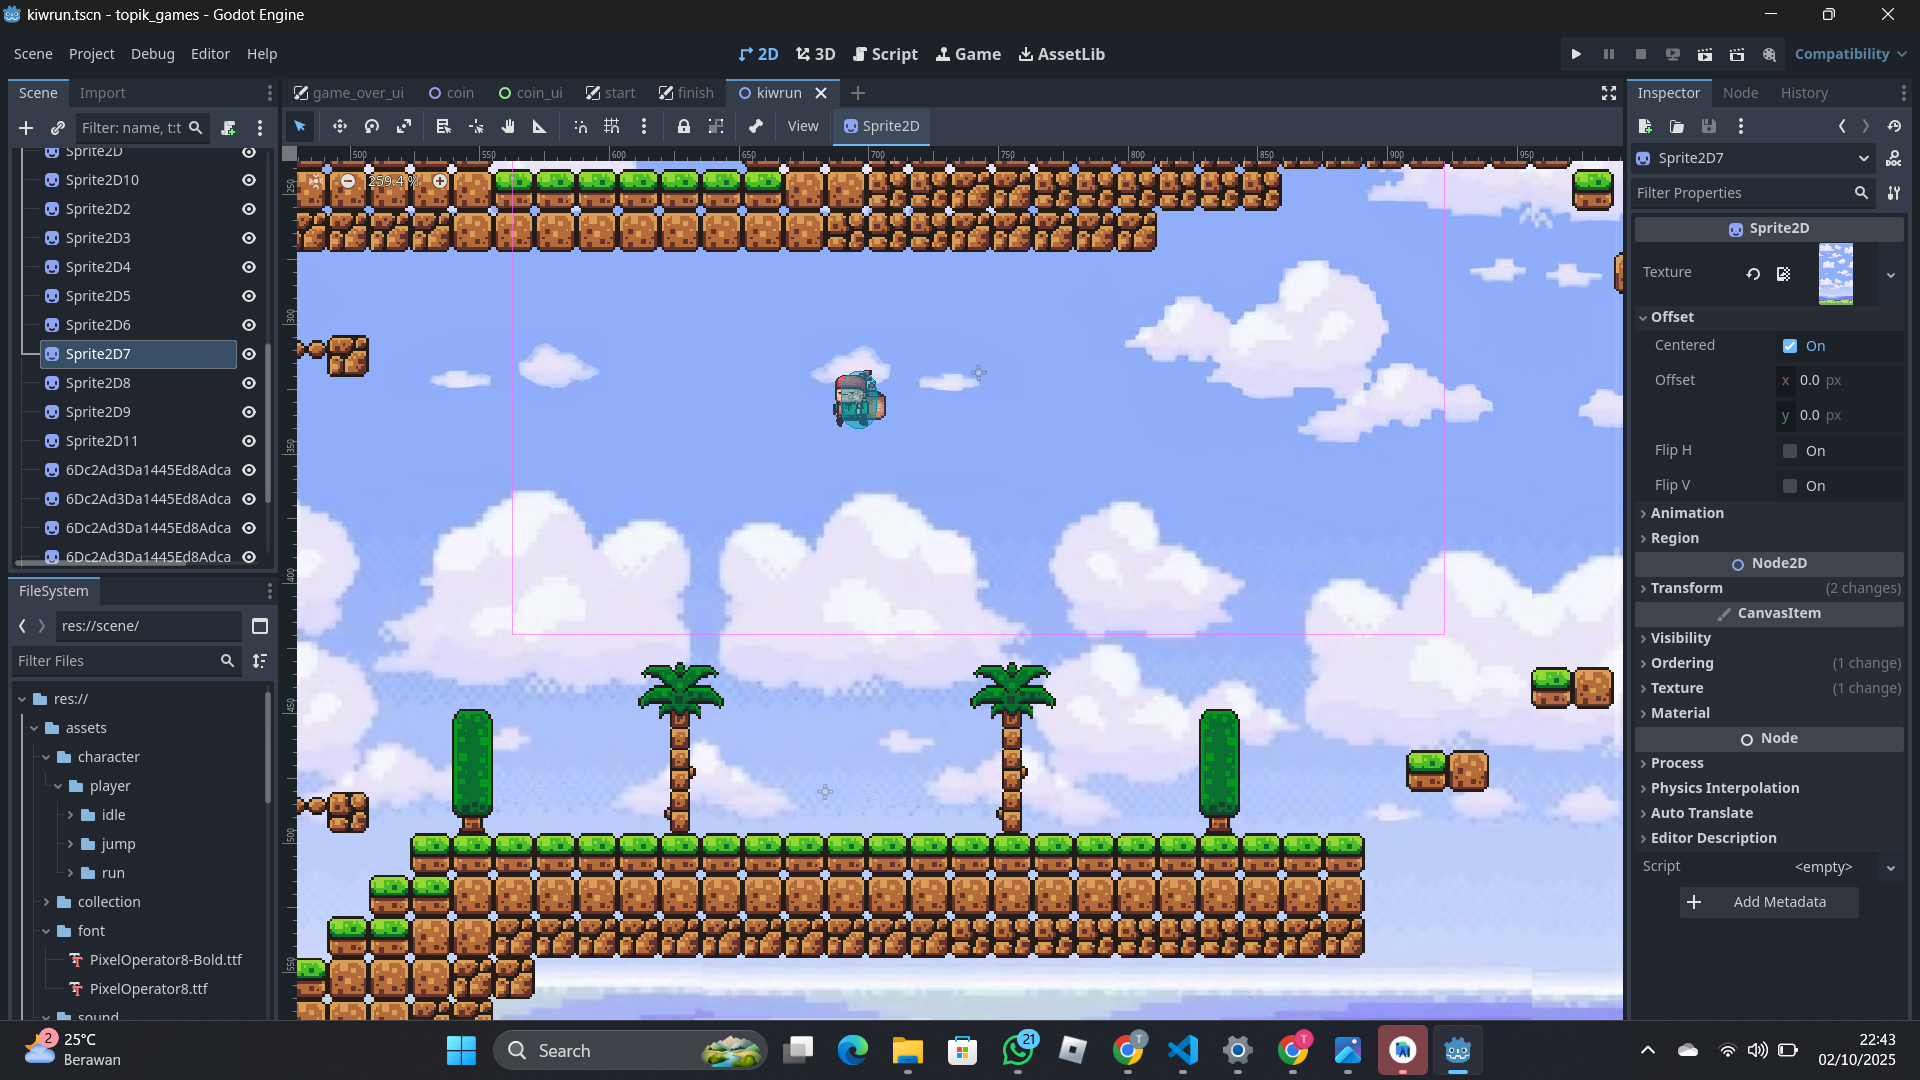The image size is (1920, 1080).
Task: Open the Debug menu
Action: [152, 54]
